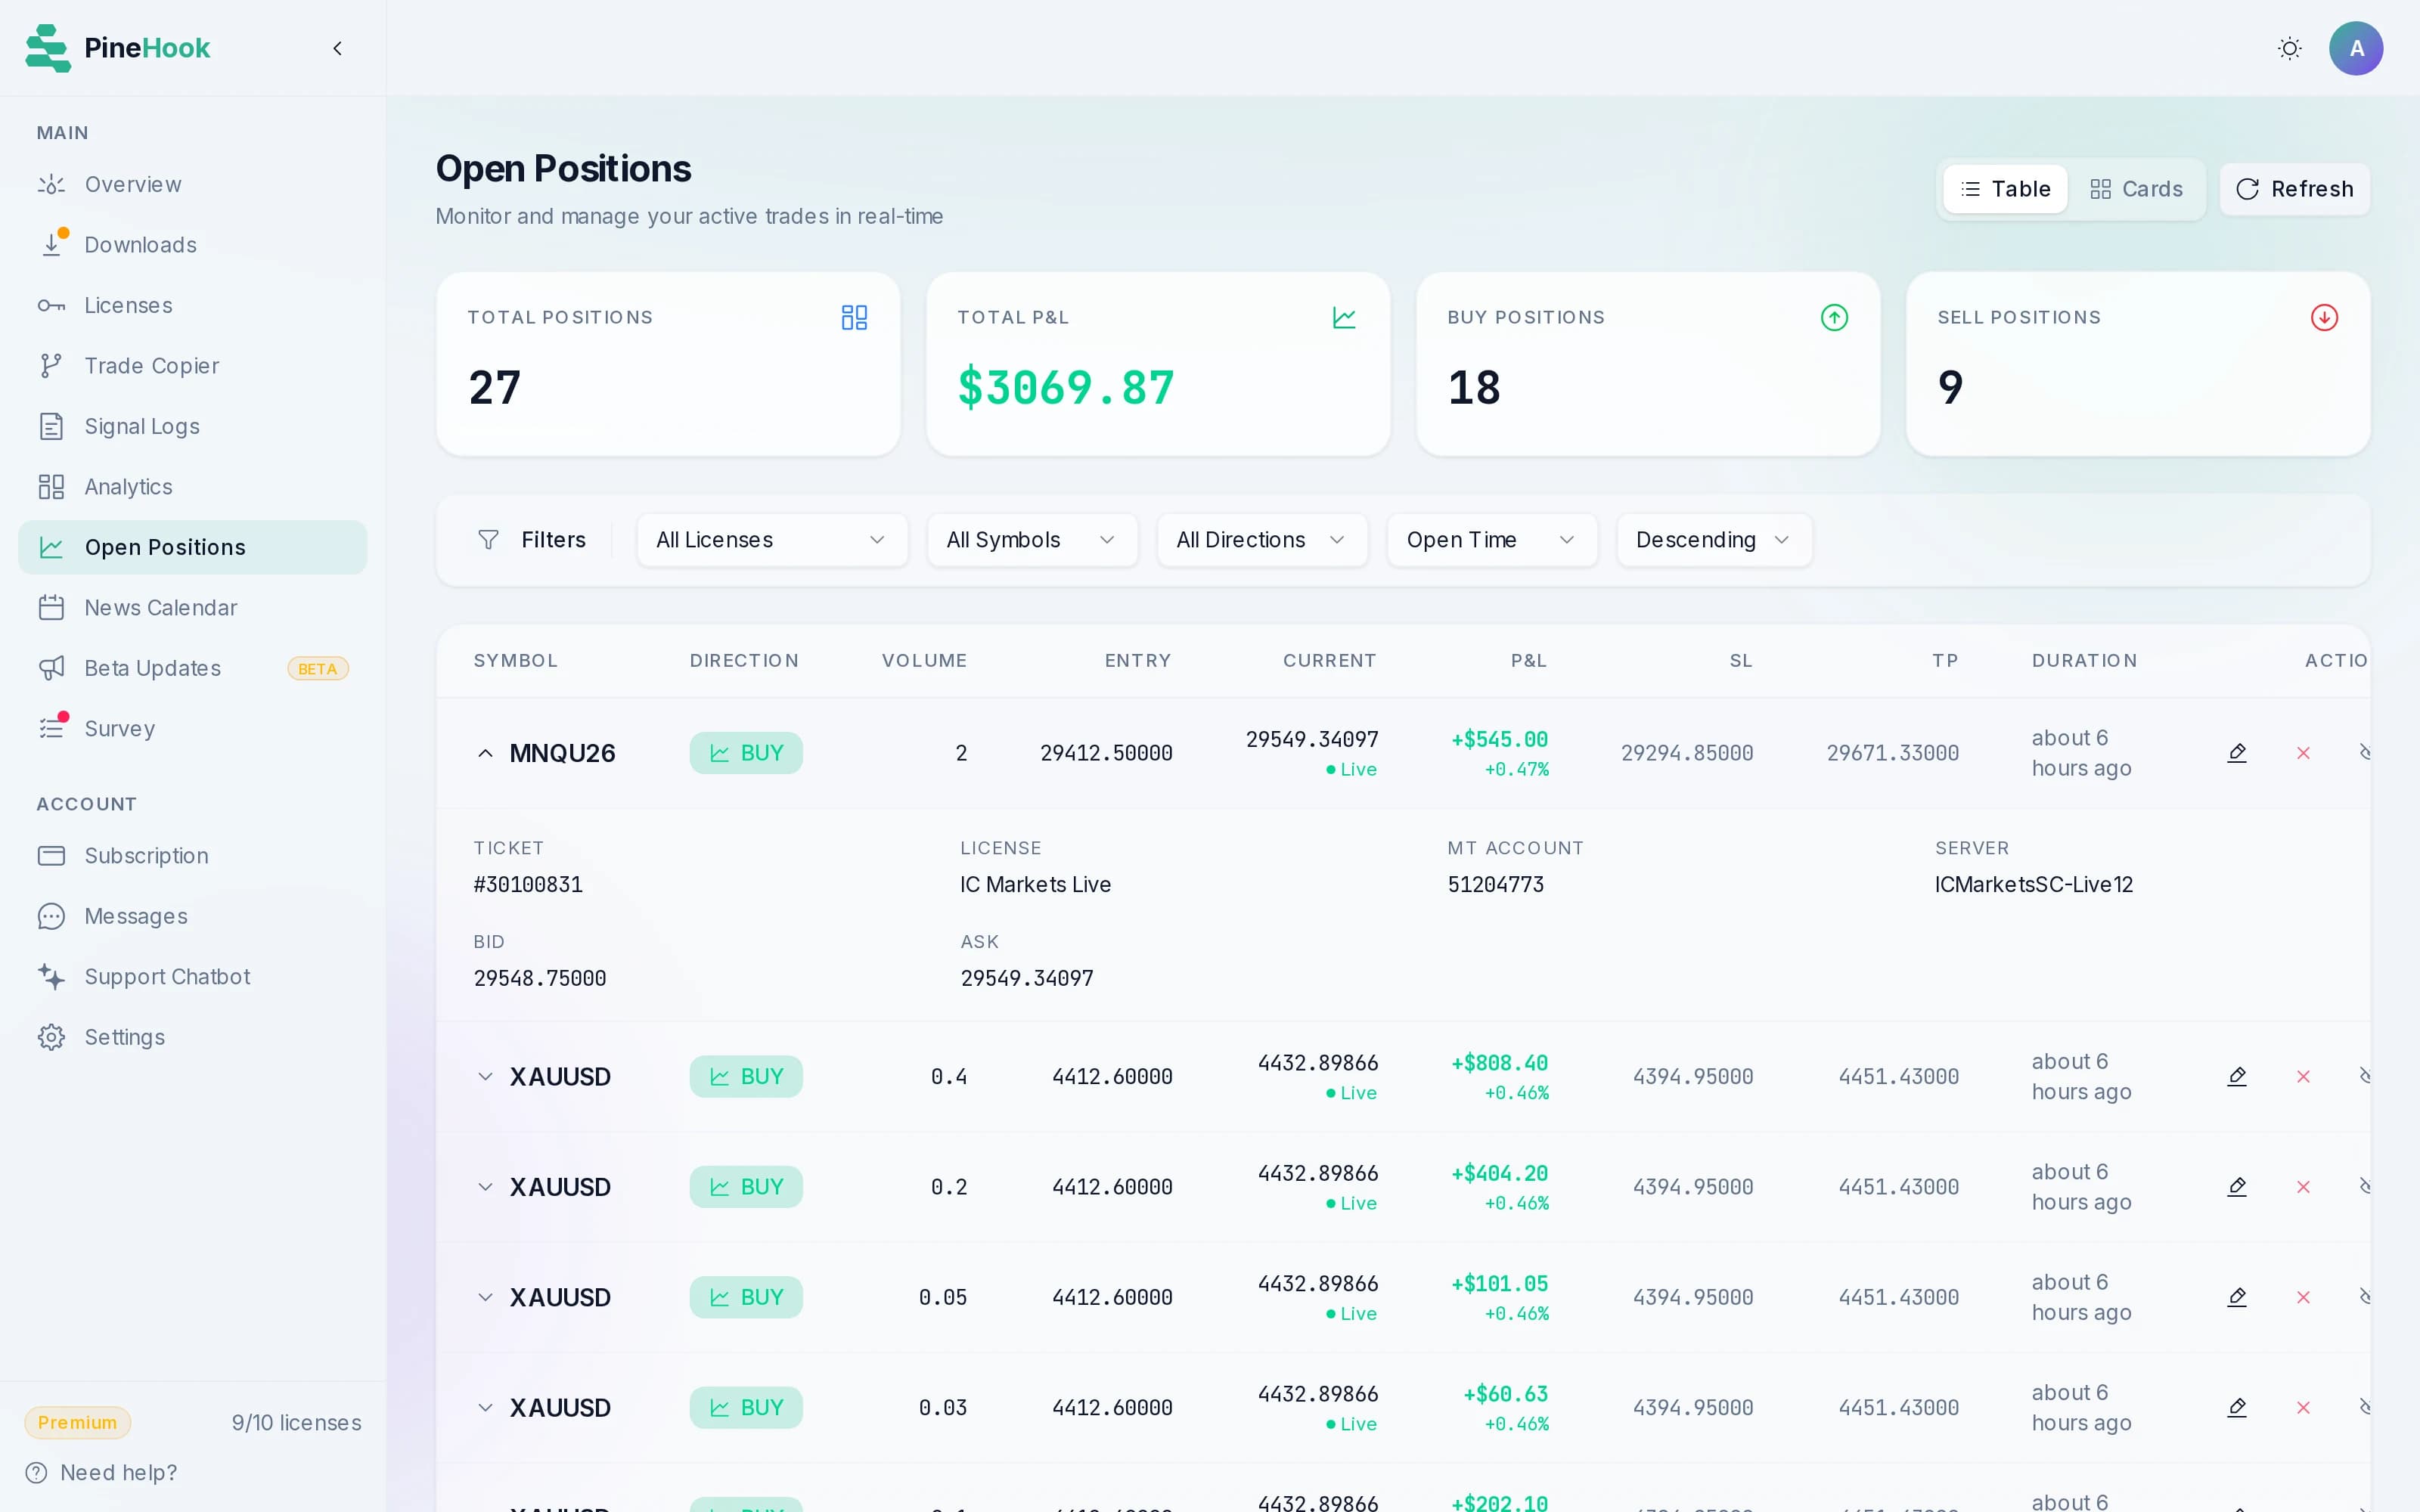Viewport: 2420px width, 1512px height.
Task: Click the Filters funnel icon
Action: (488, 540)
